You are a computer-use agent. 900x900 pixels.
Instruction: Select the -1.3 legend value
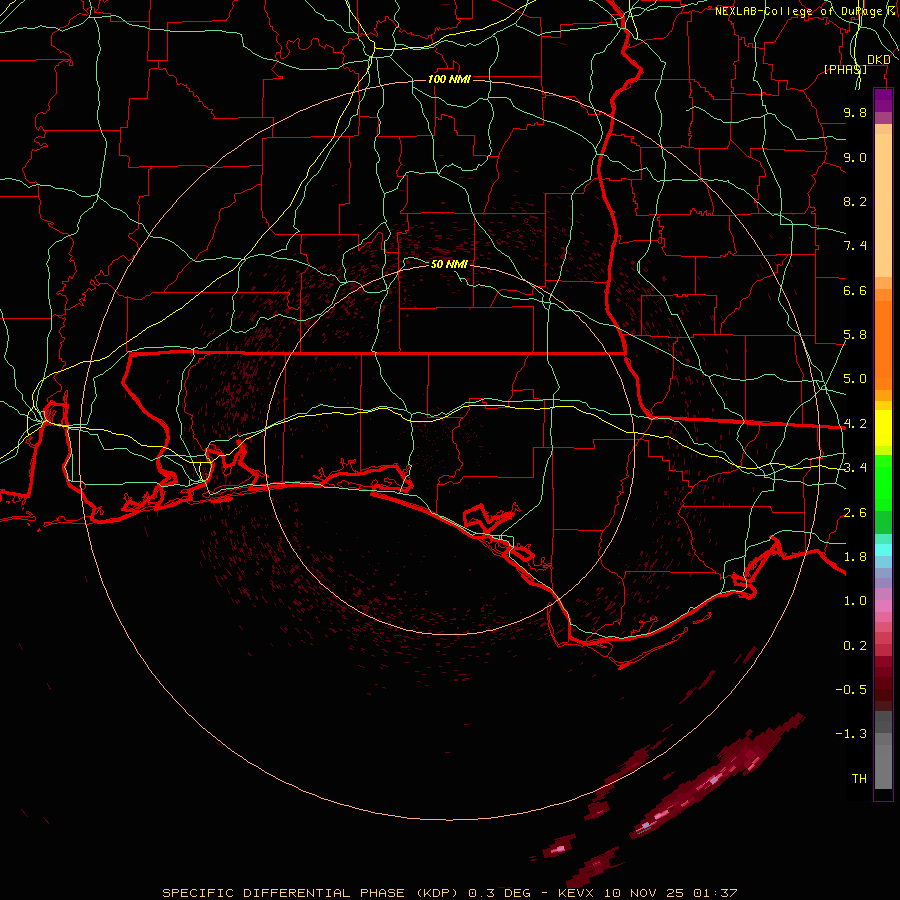(851, 734)
